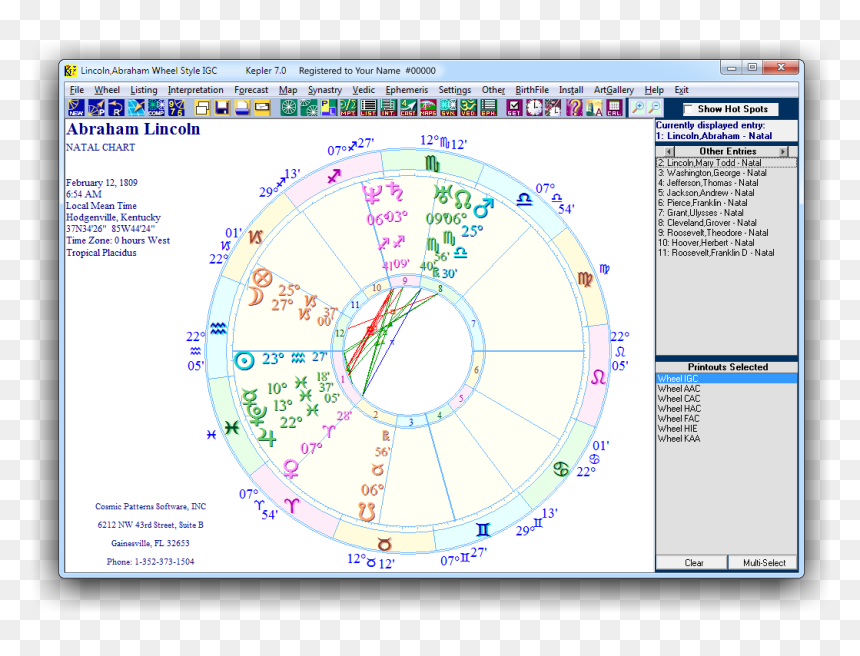The image size is (860, 656).
Task: Click the COMP composite chart toolbar icon
Action: coord(156,108)
